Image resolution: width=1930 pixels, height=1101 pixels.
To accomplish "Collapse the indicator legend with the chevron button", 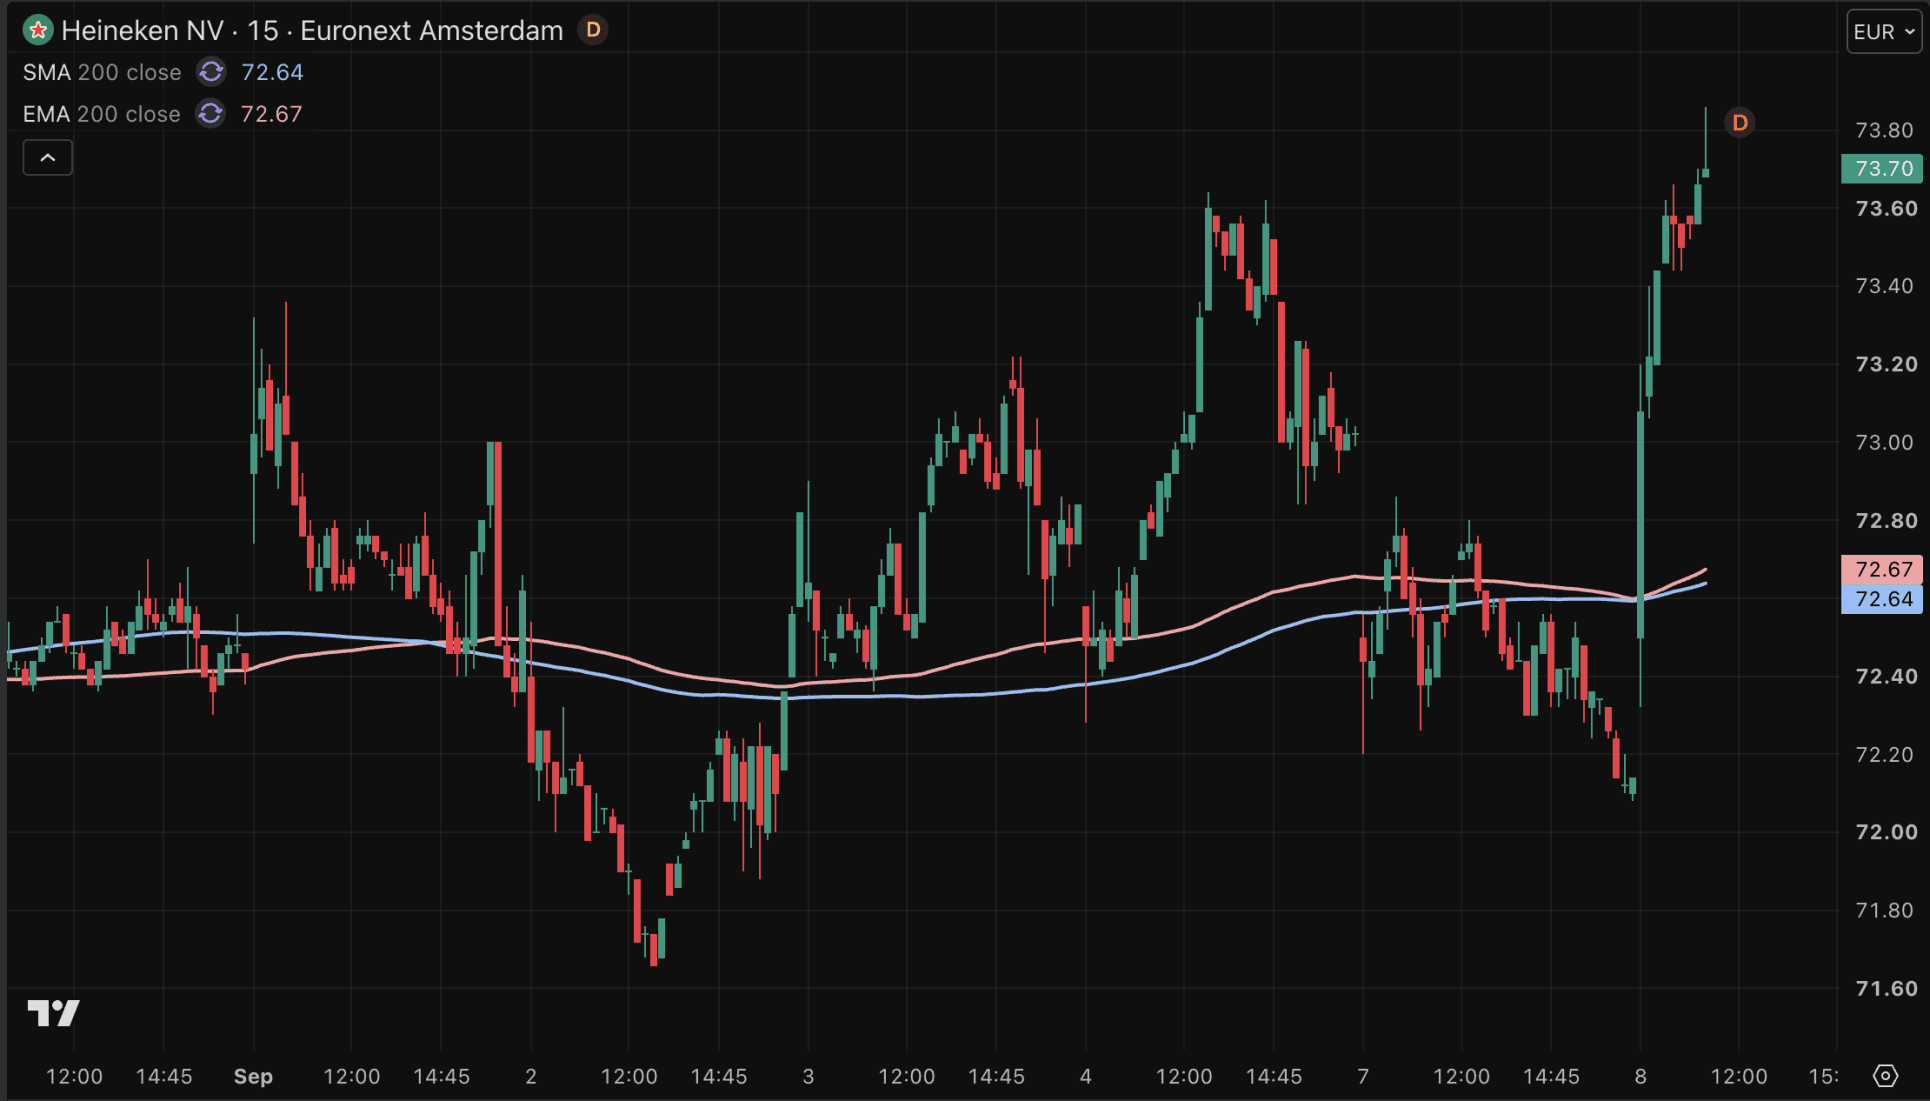I will [48, 158].
